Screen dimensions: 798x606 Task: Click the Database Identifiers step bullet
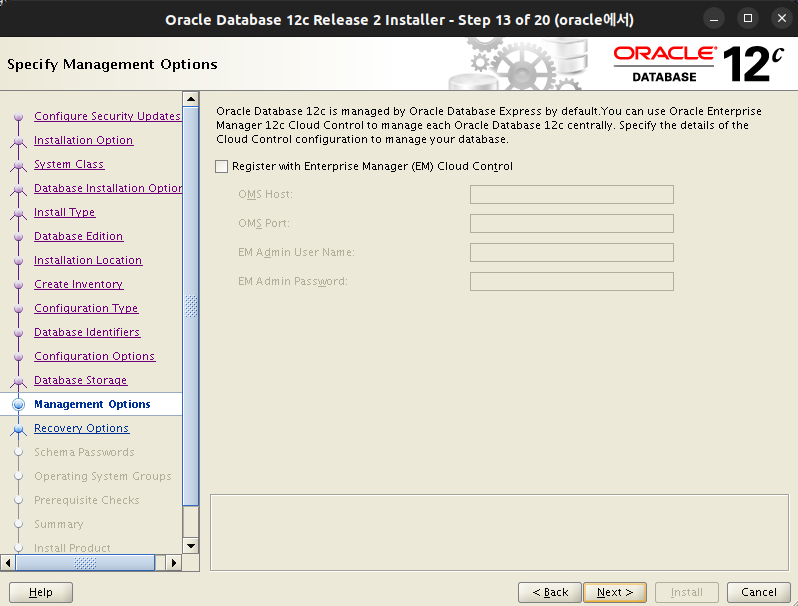pos(18,333)
